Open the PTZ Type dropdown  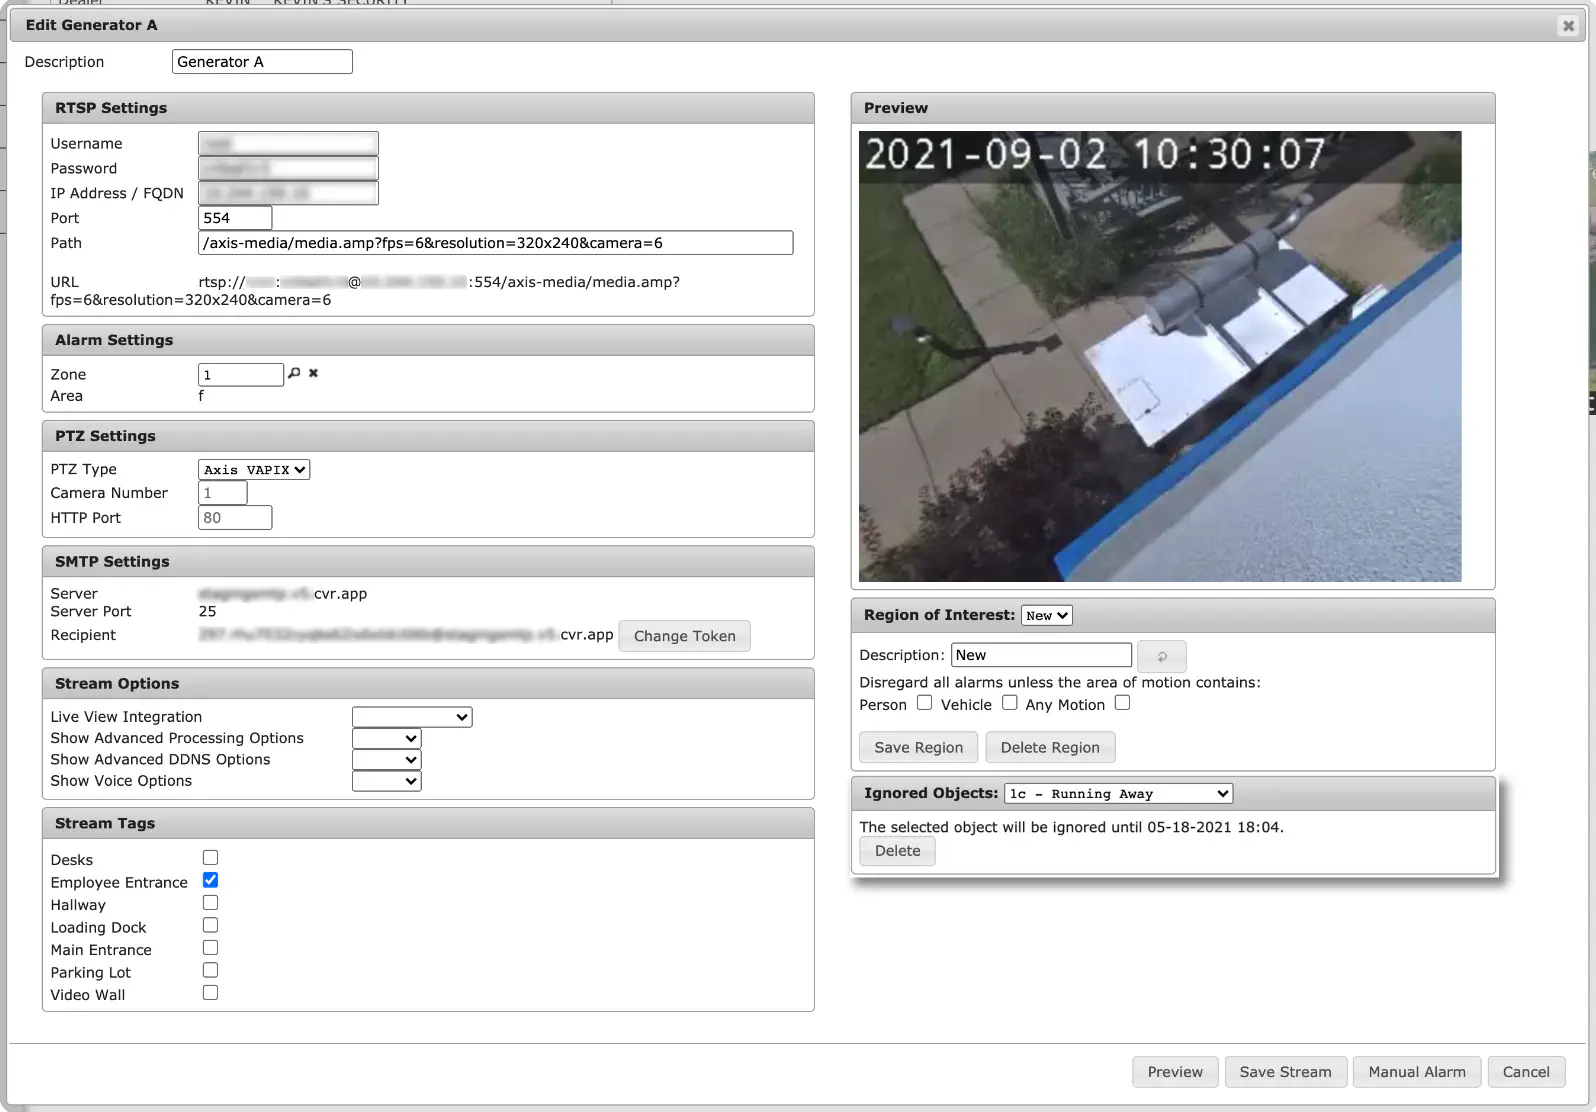254,470
